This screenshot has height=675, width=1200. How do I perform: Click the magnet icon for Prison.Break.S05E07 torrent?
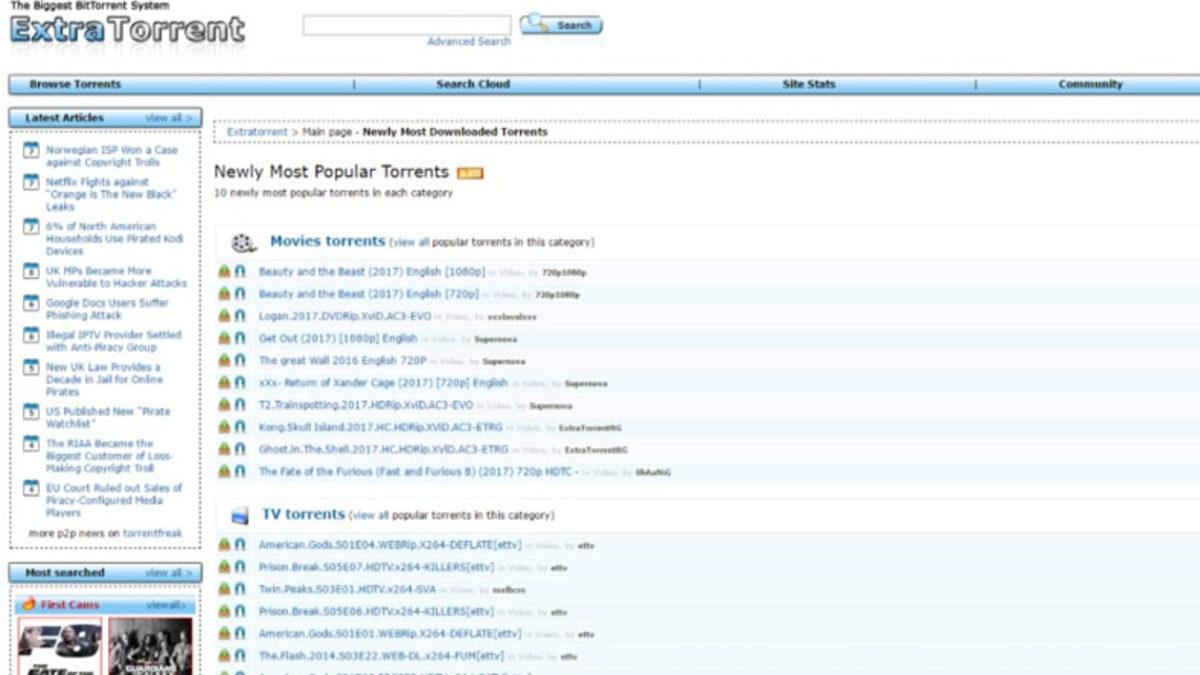pos(240,567)
